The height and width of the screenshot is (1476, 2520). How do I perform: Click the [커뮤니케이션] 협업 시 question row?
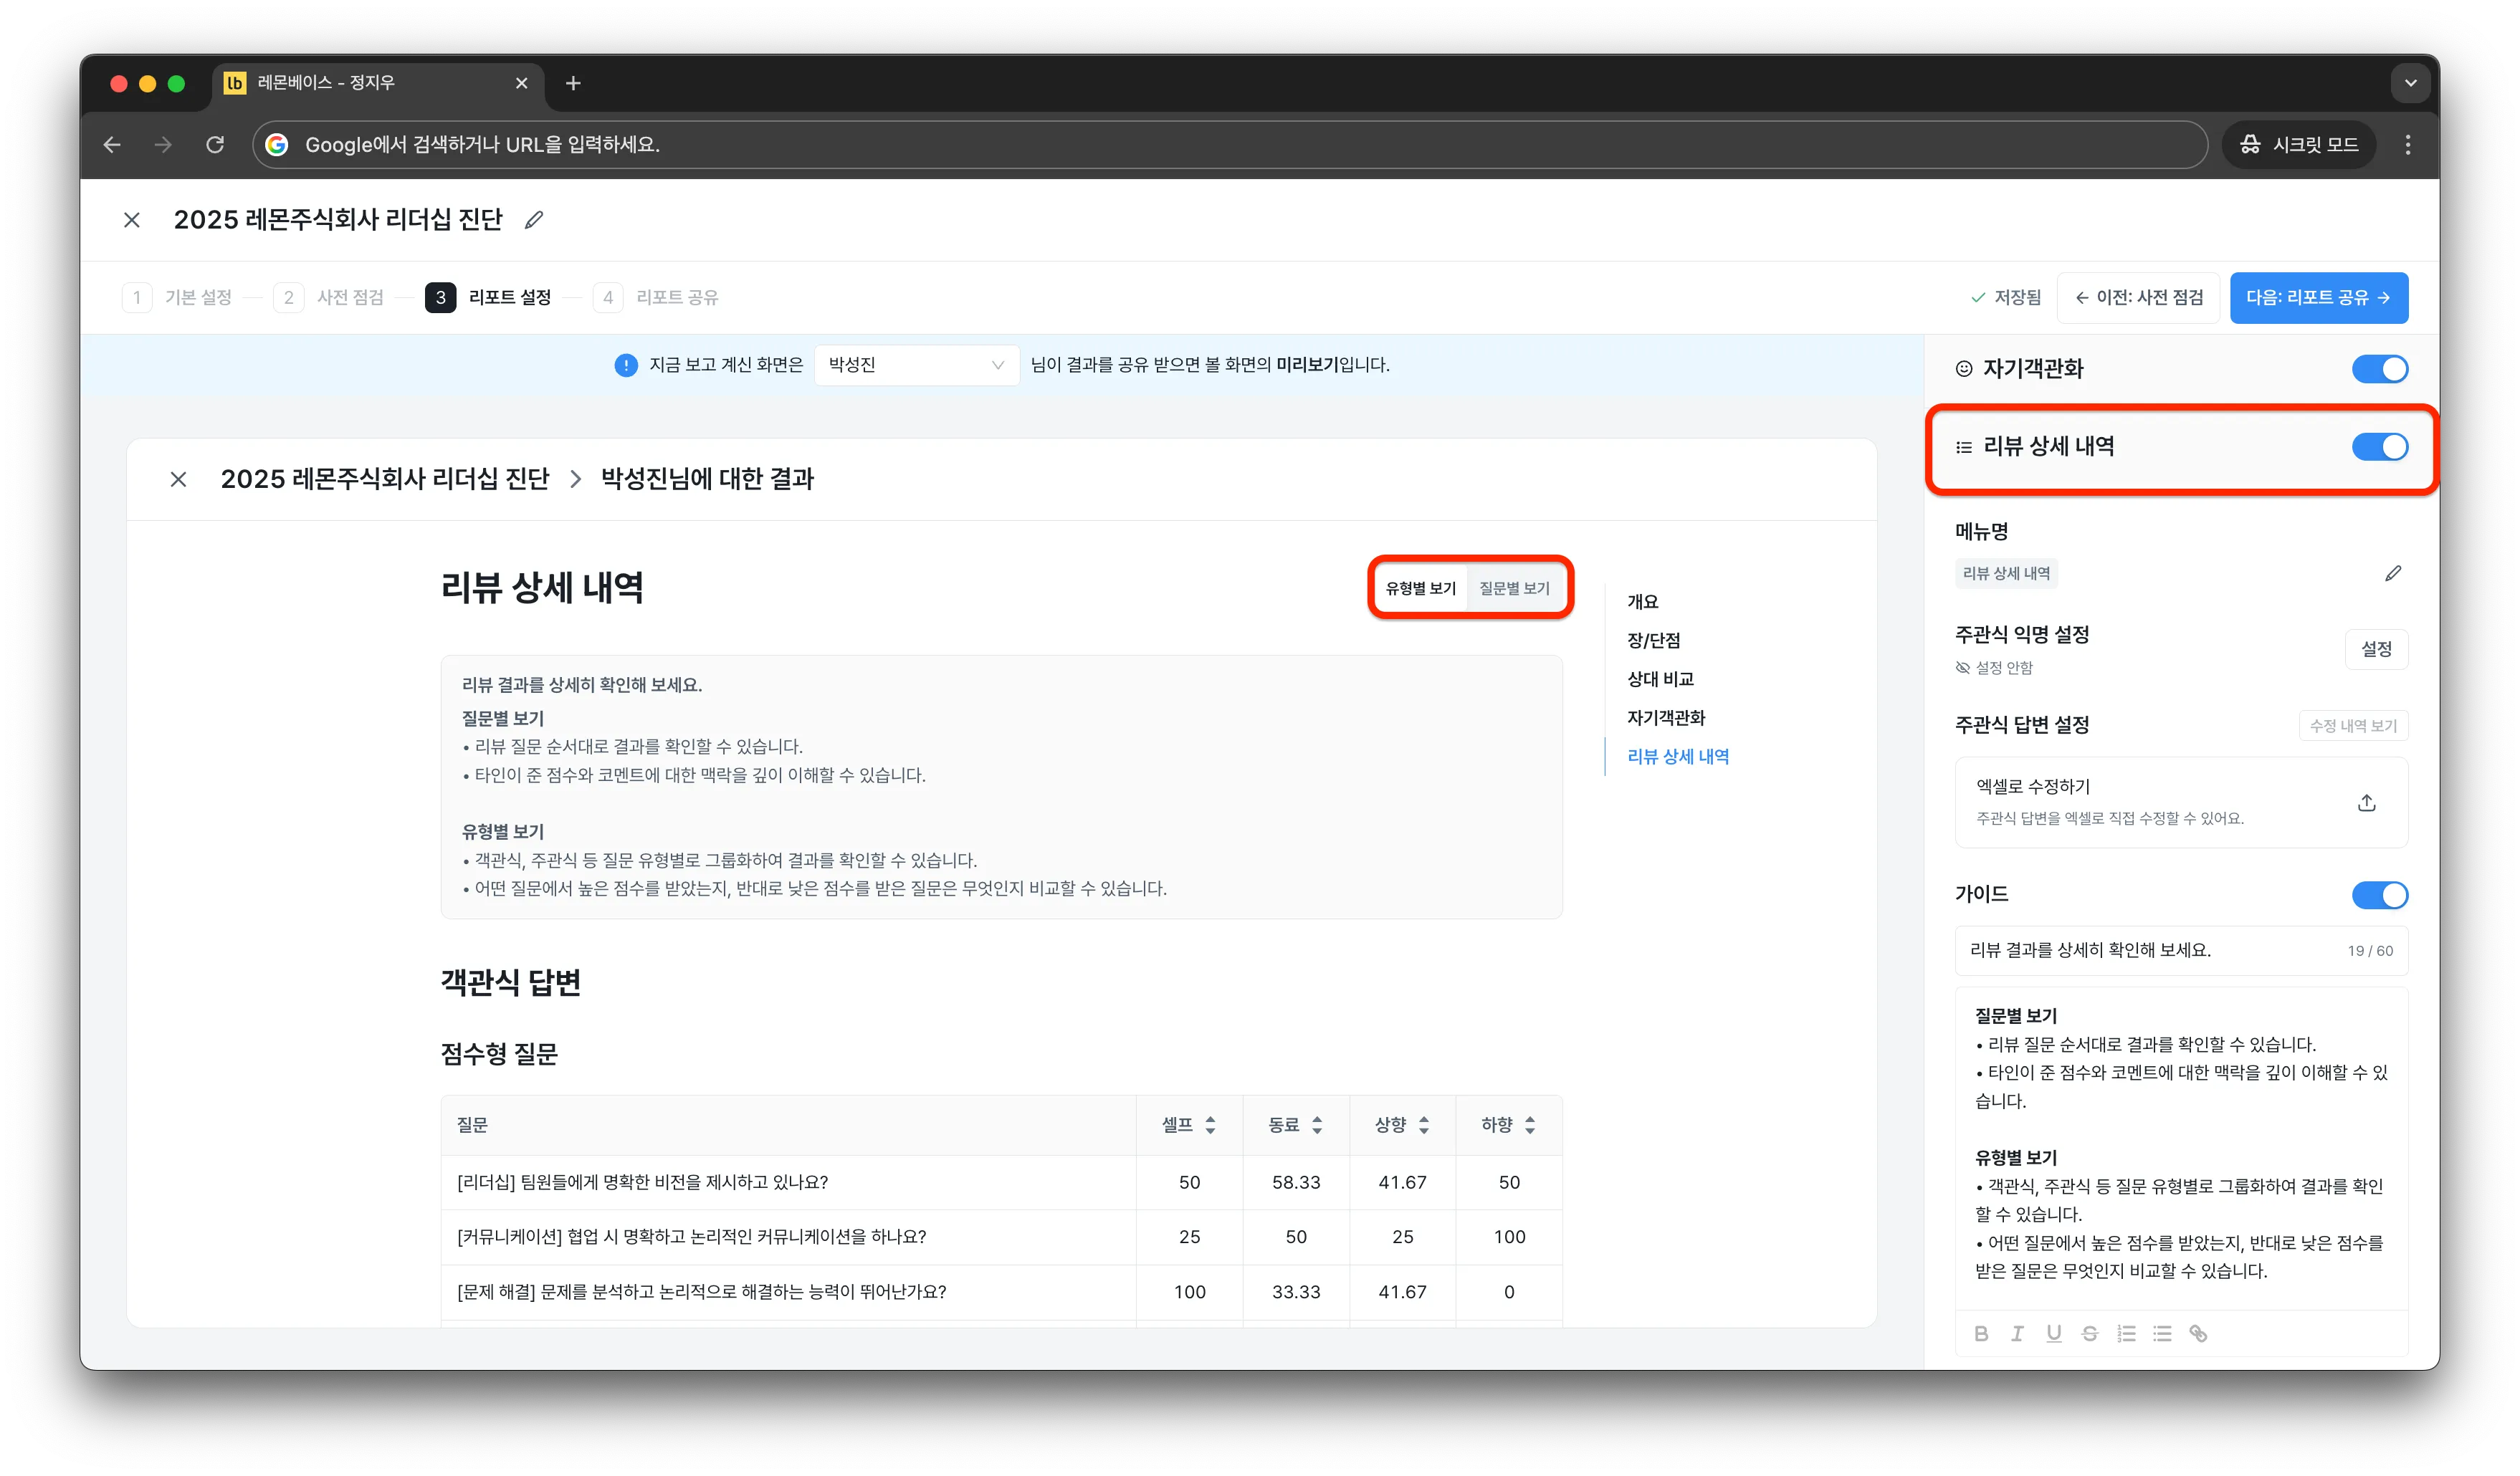1001,1238
